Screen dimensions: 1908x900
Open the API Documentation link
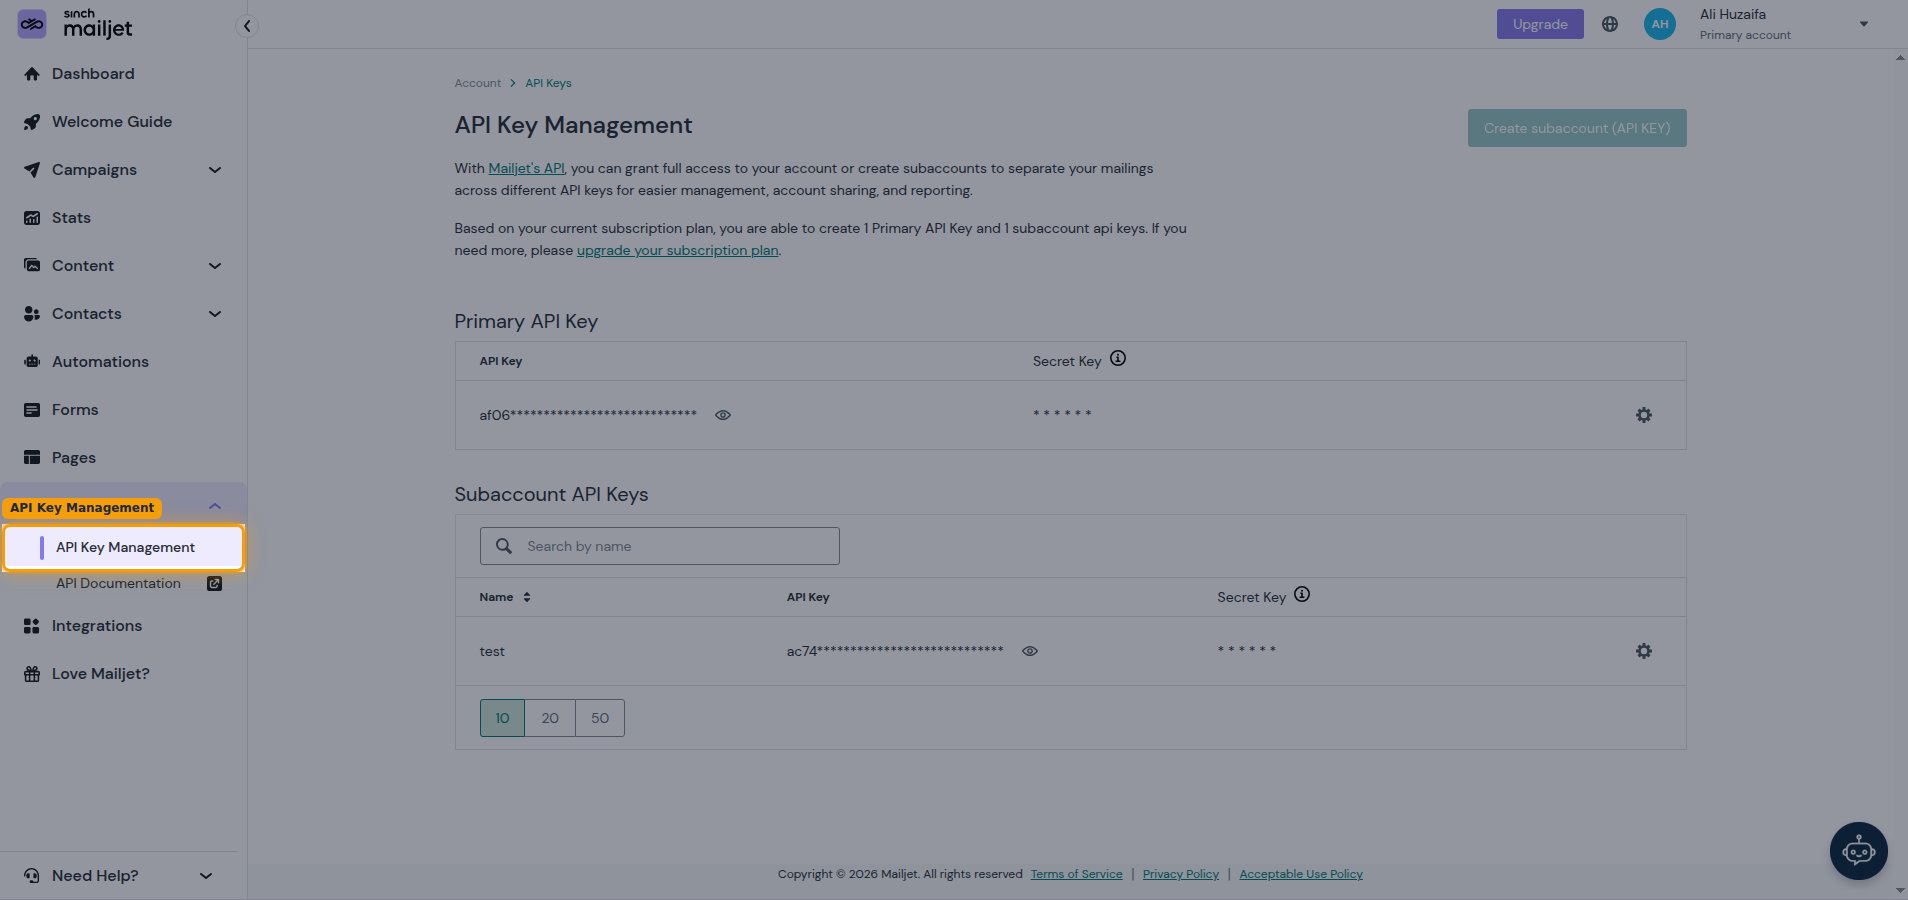[x=118, y=584]
